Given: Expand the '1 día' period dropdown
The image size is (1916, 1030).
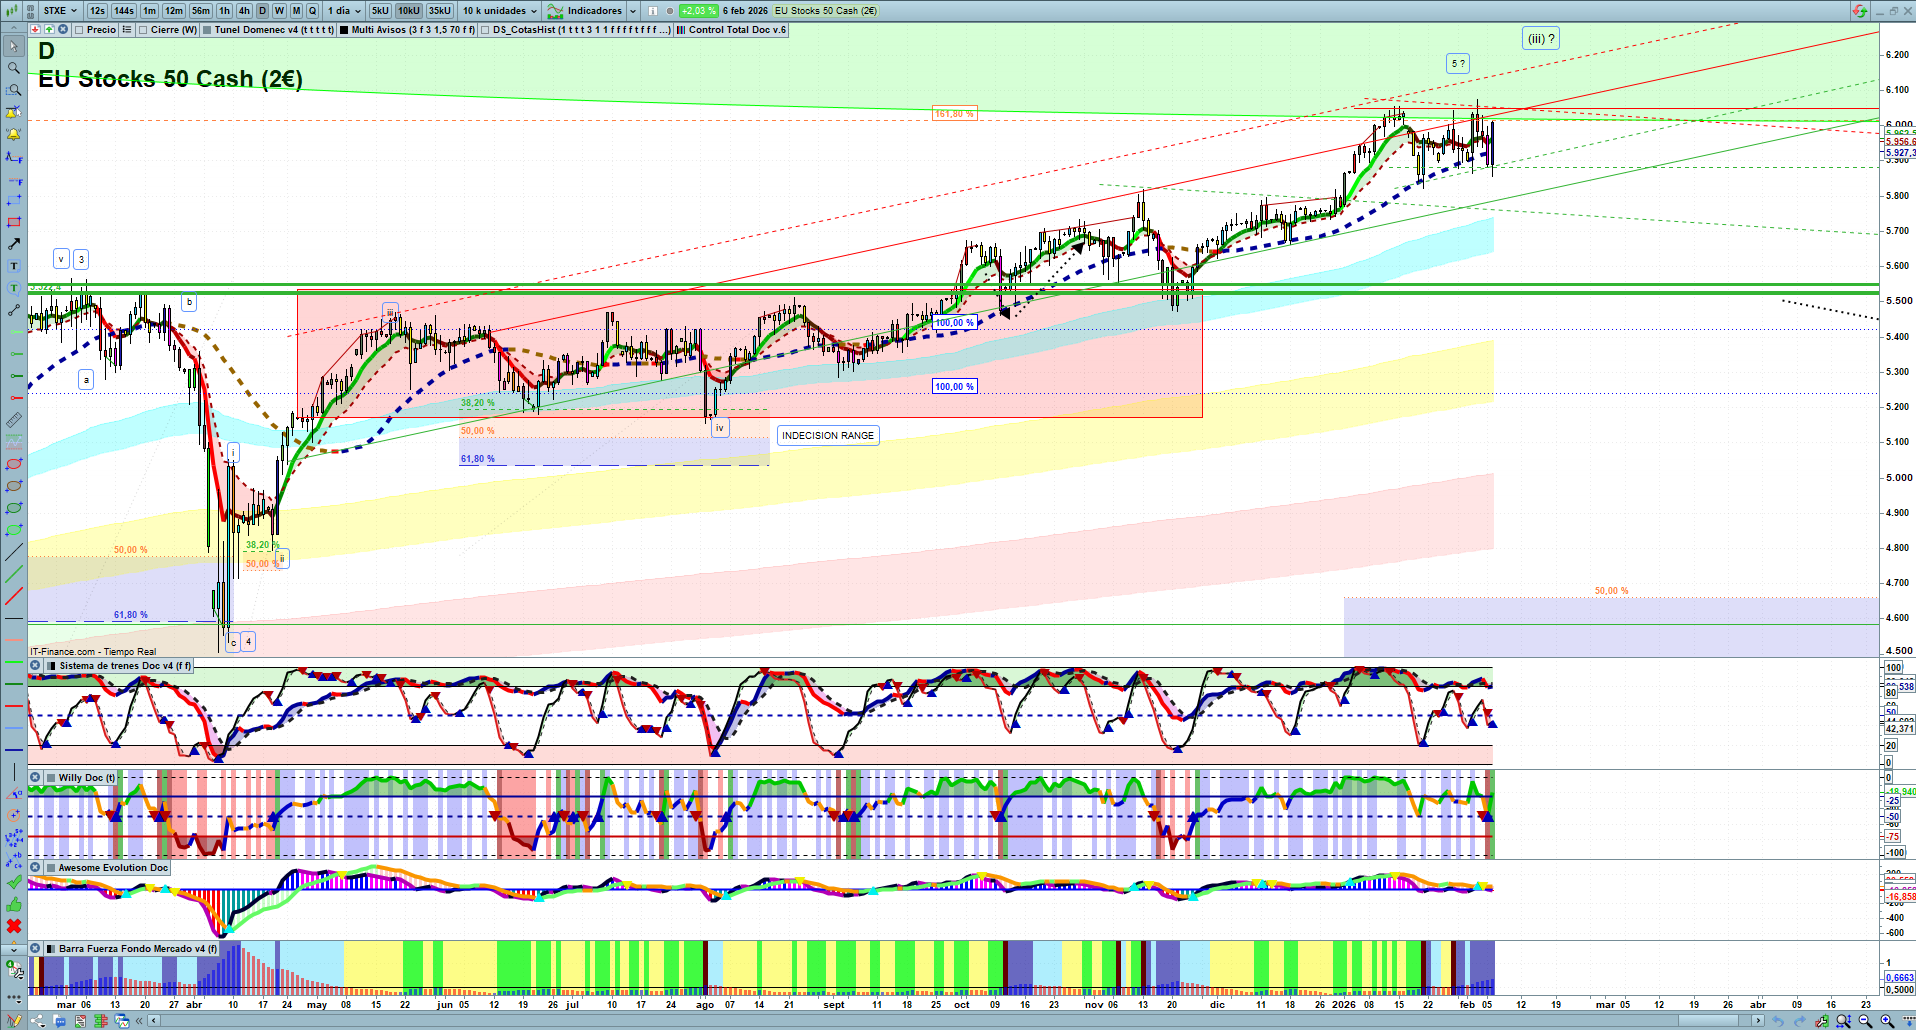Looking at the screenshot, I should [344, 11].
